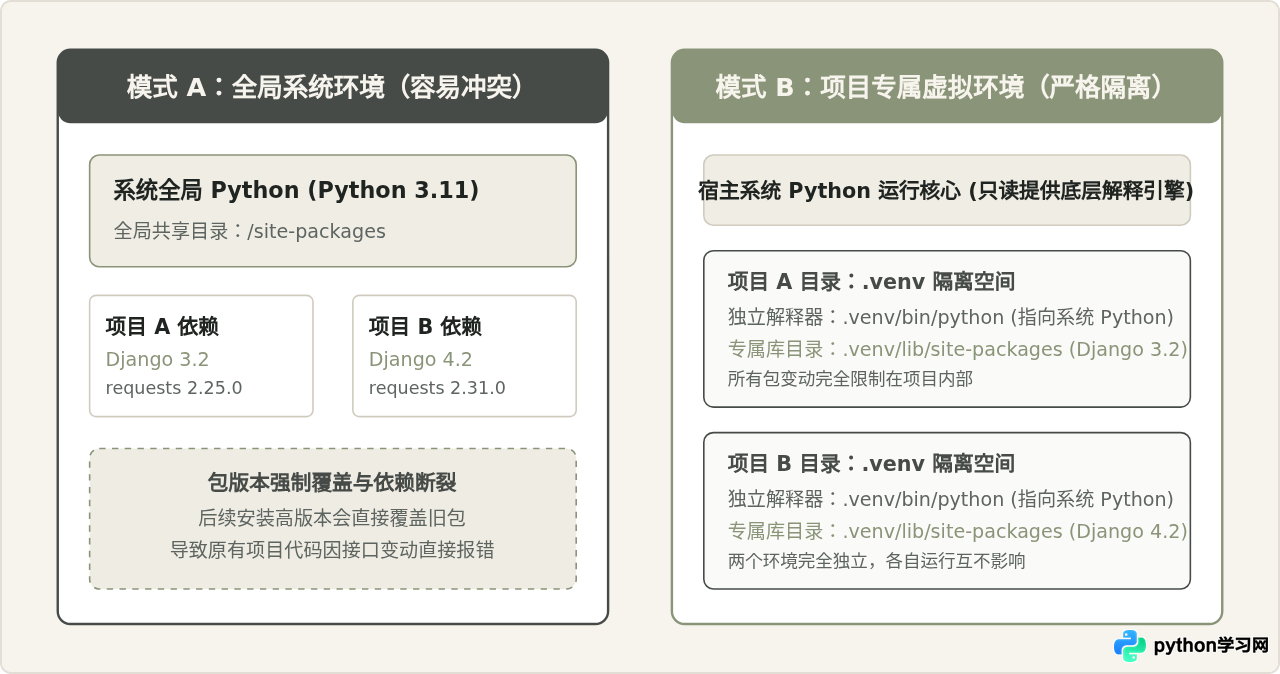Click '系统全局 Python (Python 3.11)' title
This screenshot has height=674, width=1280.
tap(296, 190)
